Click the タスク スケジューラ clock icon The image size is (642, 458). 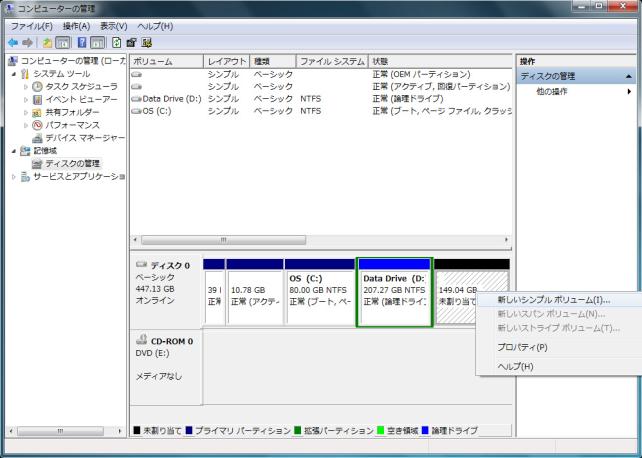click(x=37, y=86)
